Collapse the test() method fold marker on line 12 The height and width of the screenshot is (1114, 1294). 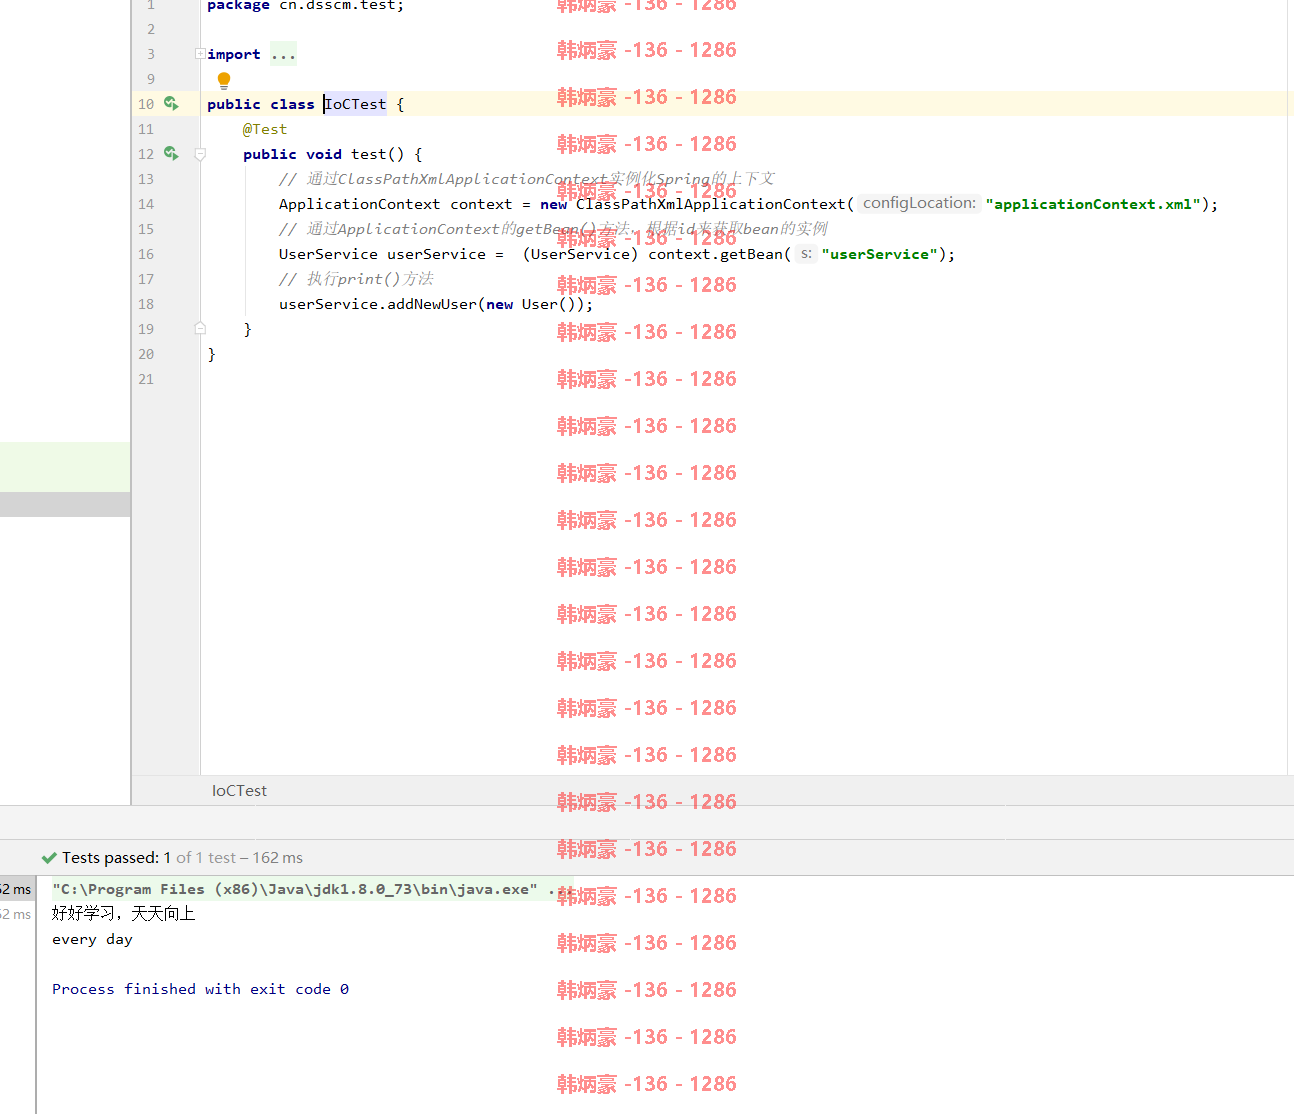200,154
